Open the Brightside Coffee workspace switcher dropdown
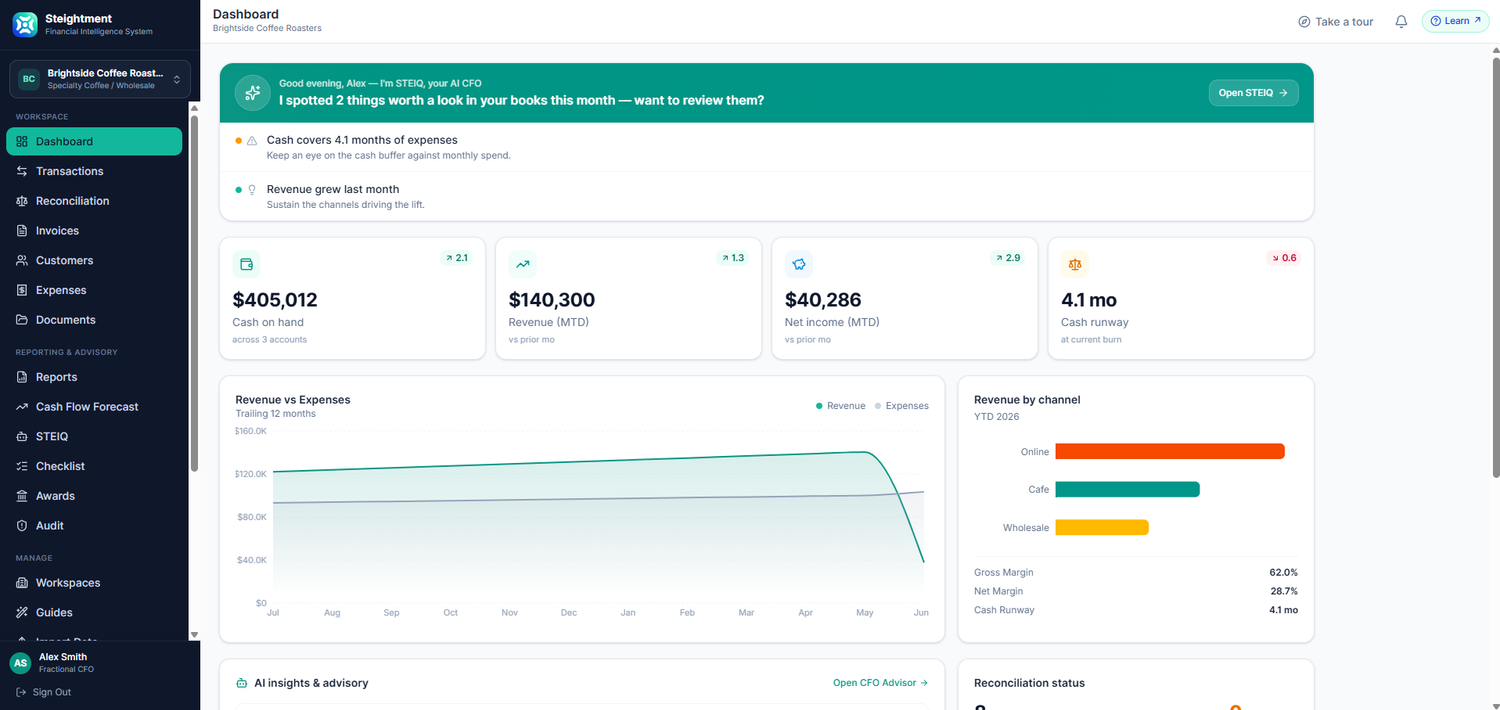1500x710 pixels. (100, 79)
